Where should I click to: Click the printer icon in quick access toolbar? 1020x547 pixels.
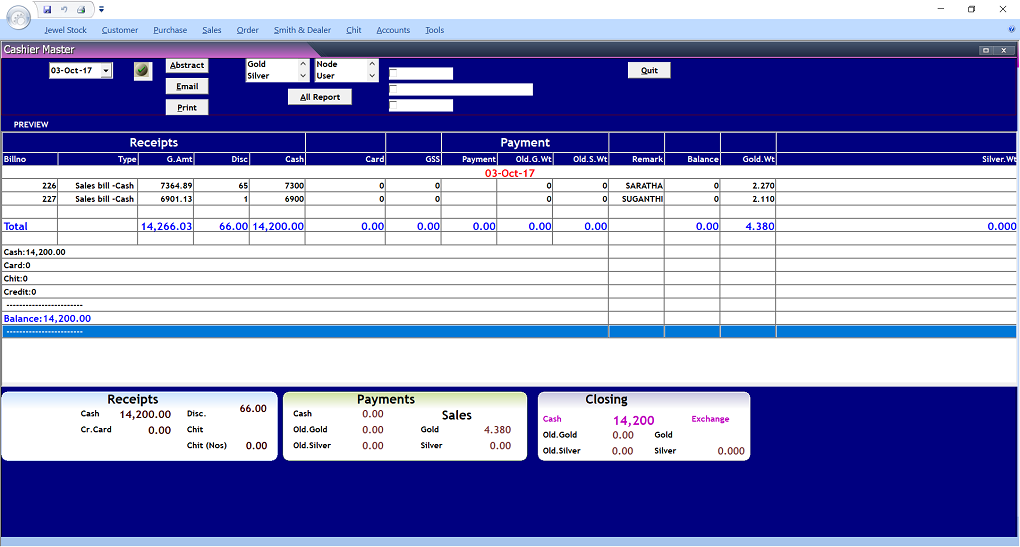tap(80, 9)
